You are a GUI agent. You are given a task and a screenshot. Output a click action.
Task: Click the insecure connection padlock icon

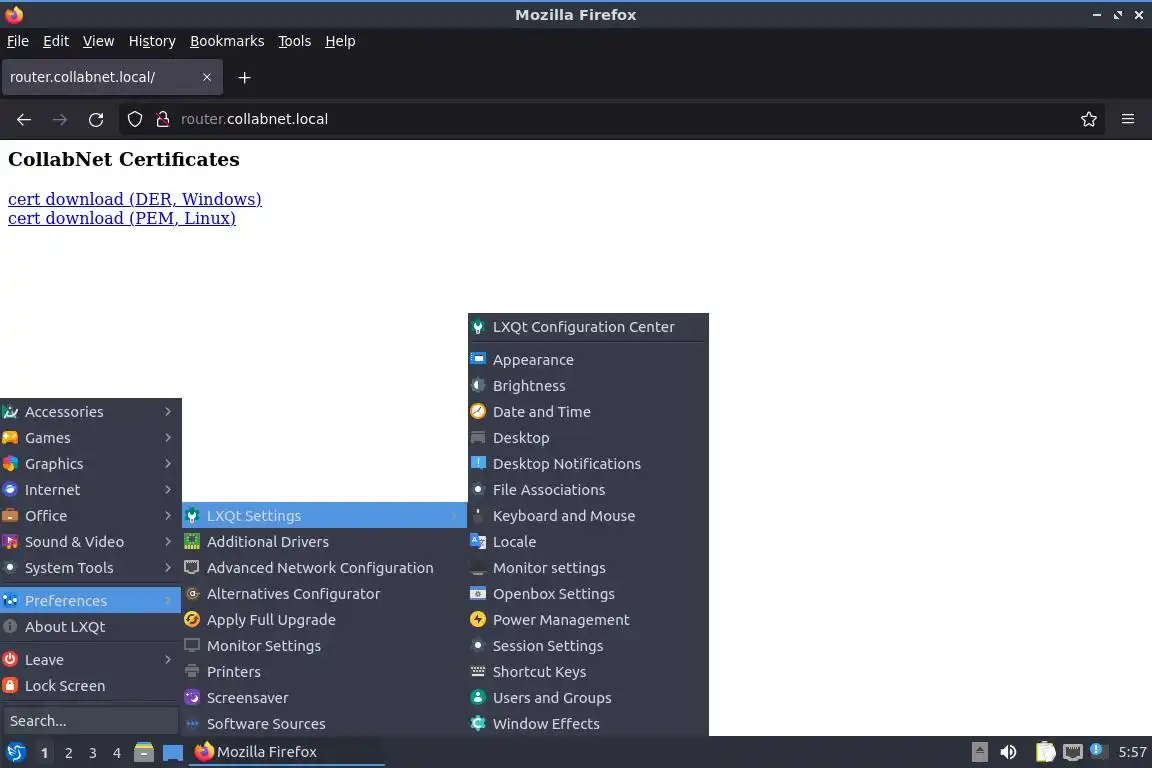point(163,119)
